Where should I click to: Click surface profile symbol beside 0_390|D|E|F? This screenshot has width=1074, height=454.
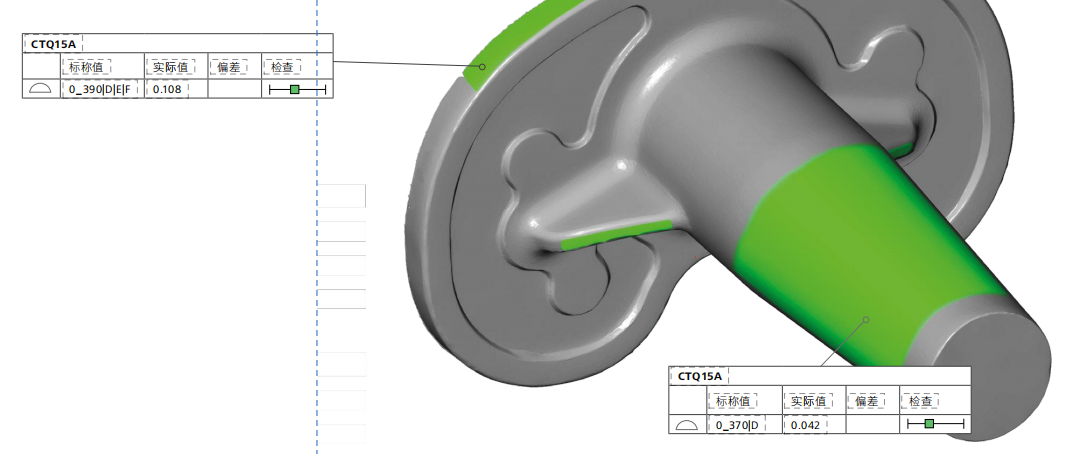coord(41,88)
